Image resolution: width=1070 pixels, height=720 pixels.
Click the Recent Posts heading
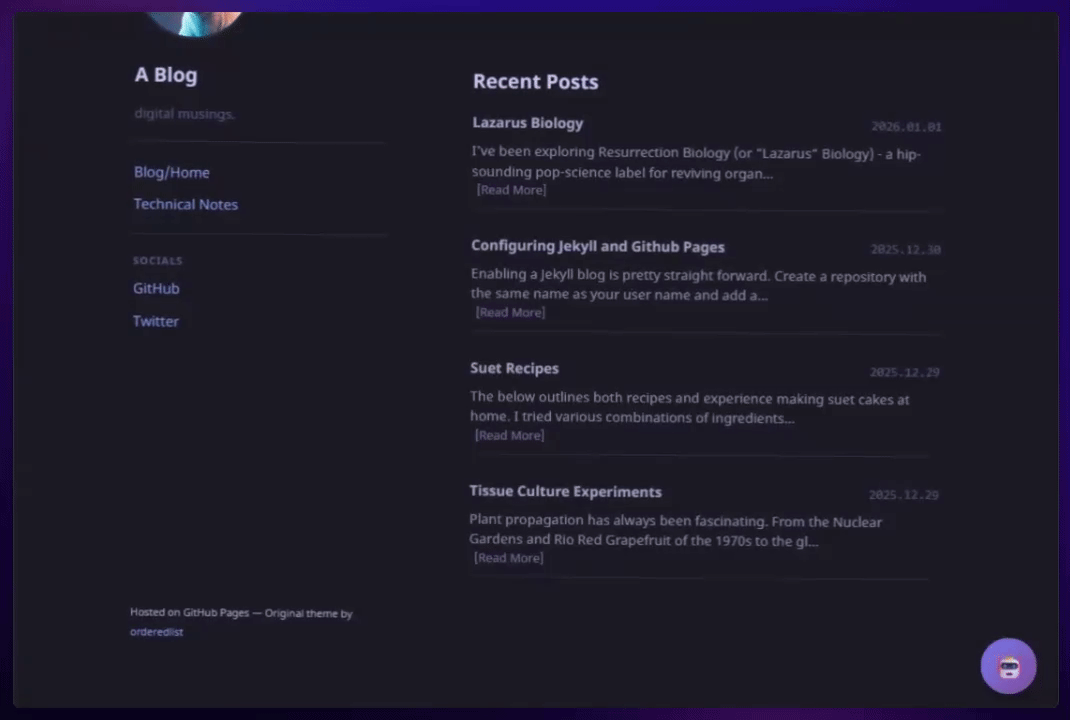535,82
